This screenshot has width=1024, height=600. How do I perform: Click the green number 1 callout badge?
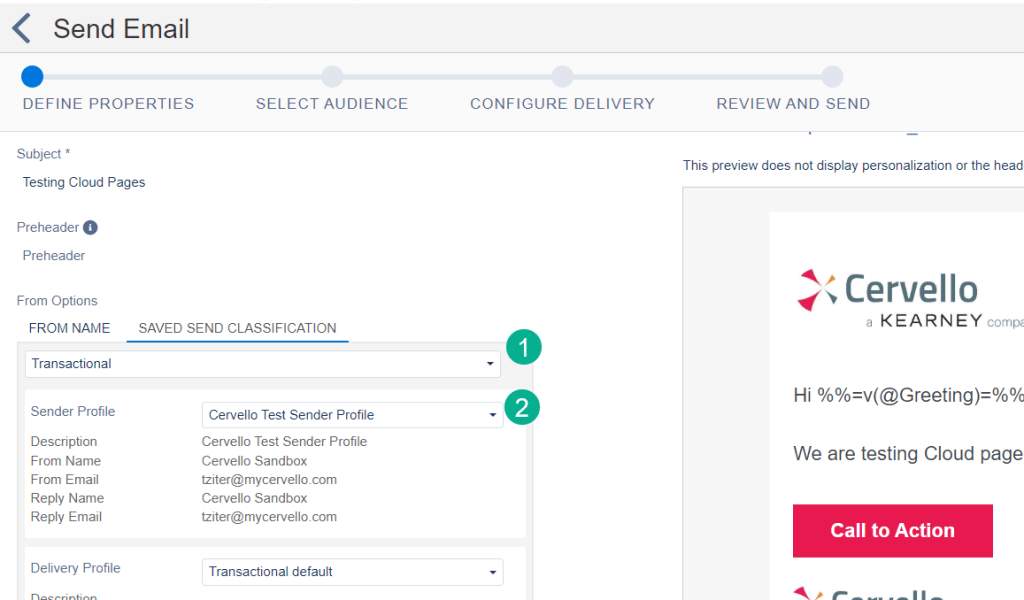click(522, 348)
